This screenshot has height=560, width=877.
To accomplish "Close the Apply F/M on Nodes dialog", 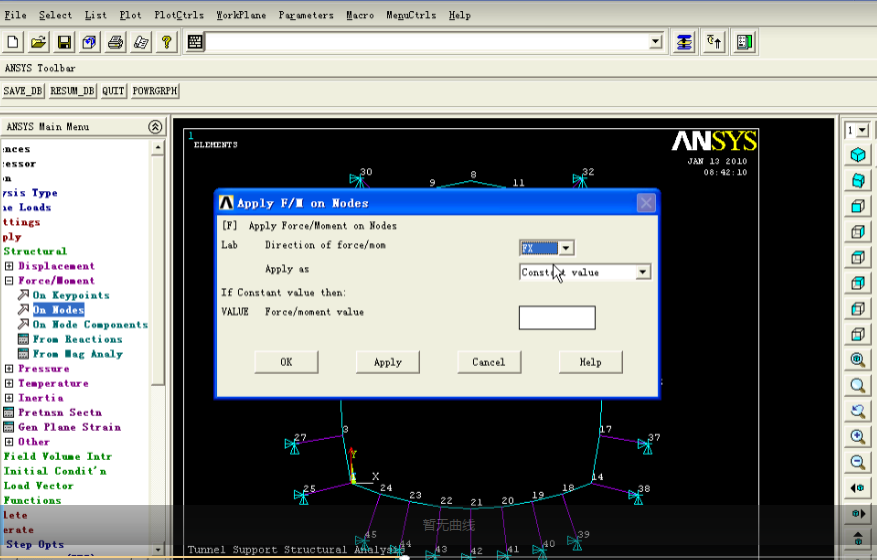I will click(646, 203).
